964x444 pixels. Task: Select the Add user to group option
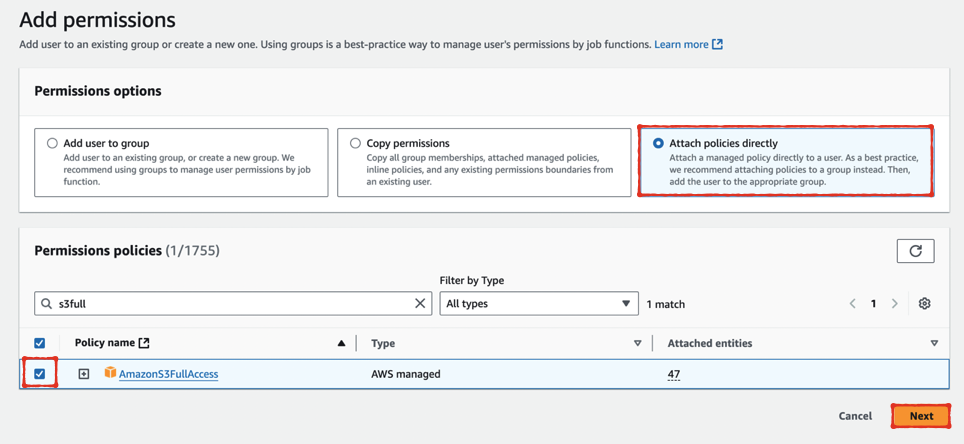pyautogui.click(x=52, y=143)
